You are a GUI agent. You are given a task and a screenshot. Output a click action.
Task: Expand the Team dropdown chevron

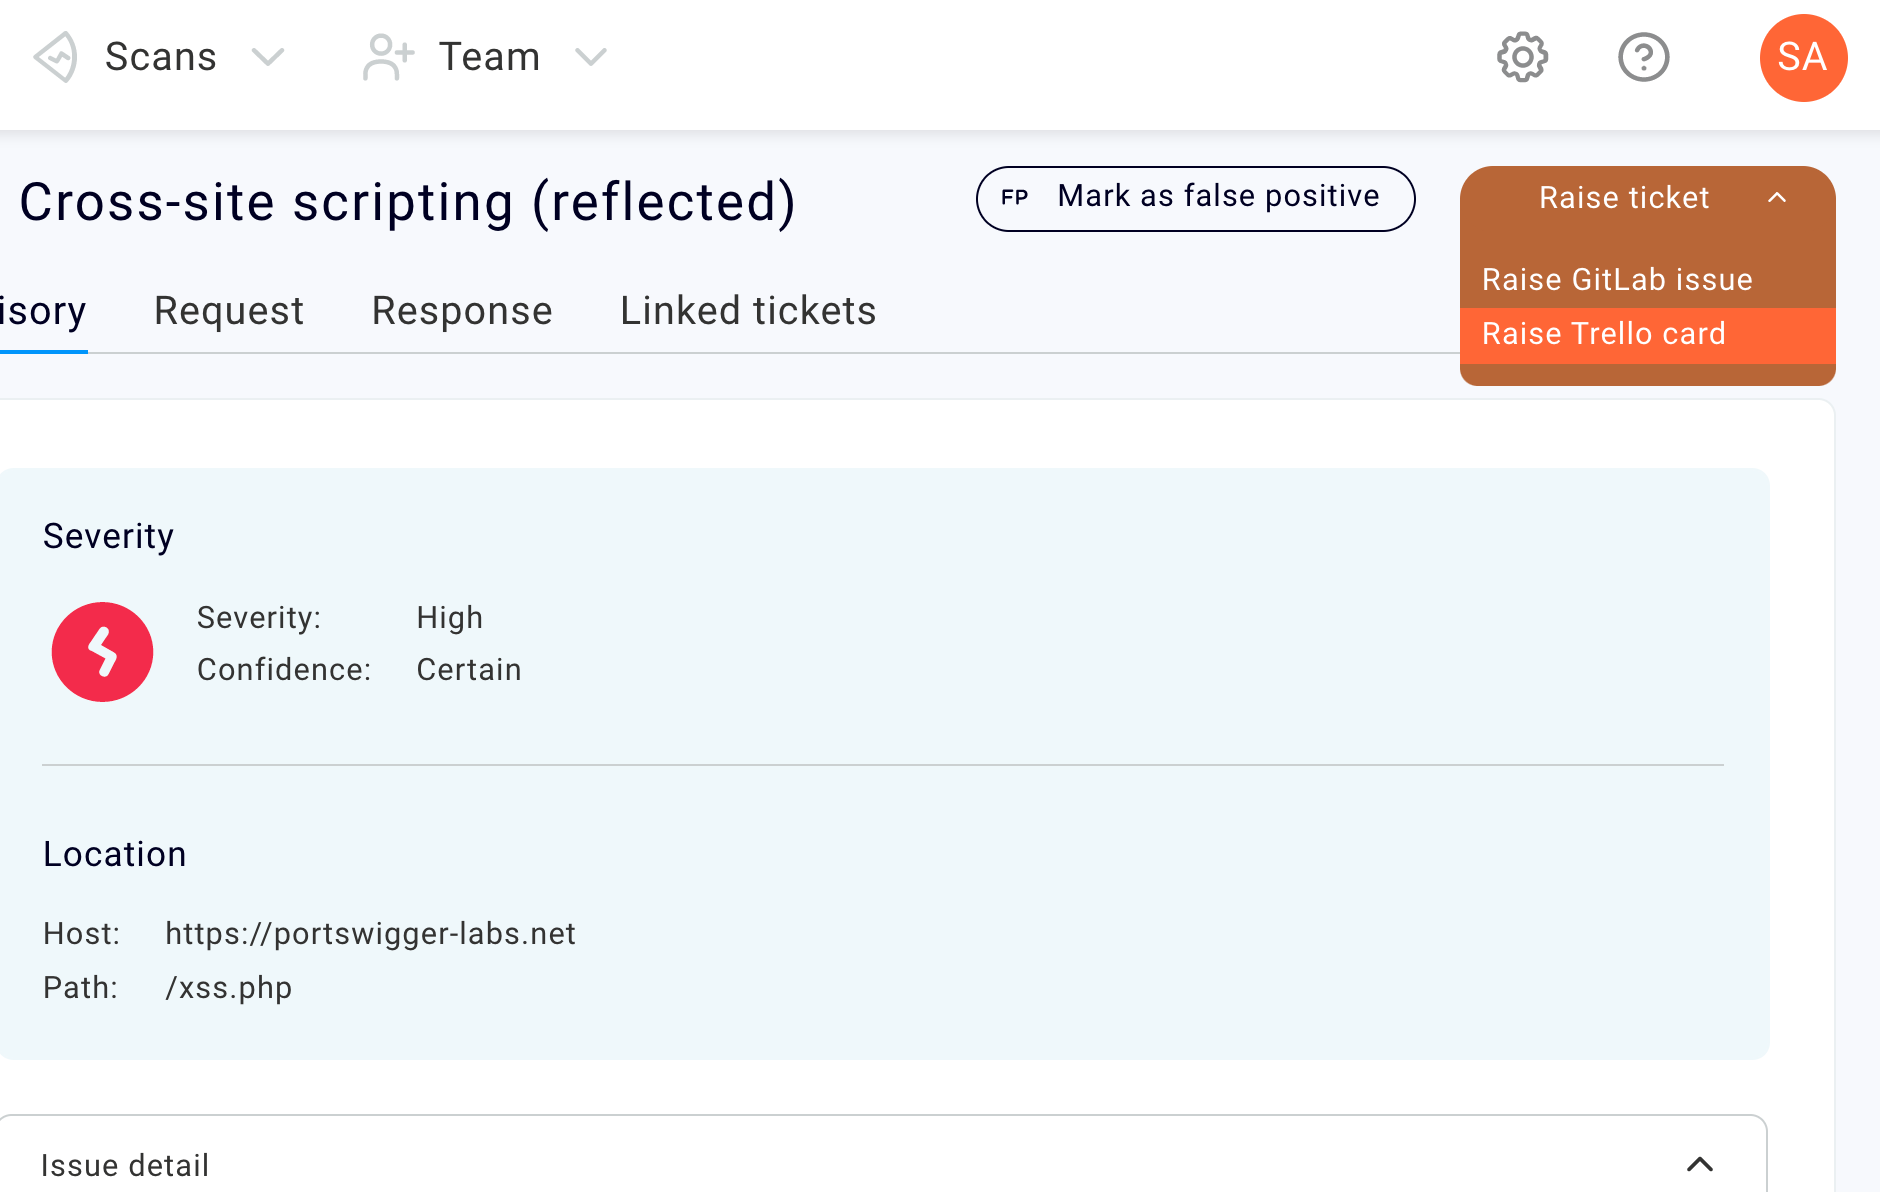tap(591, 57)
